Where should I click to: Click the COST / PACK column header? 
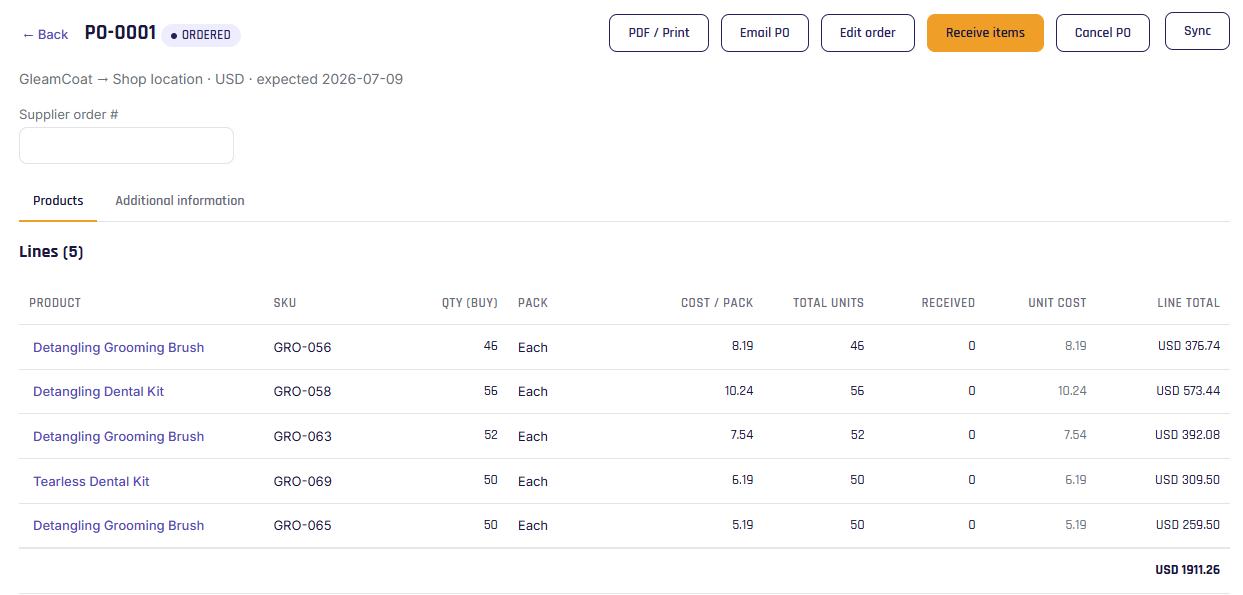[717, 302]
